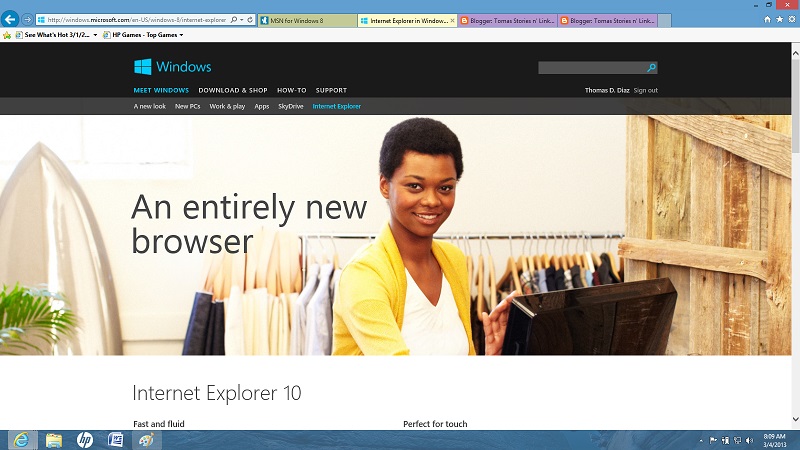The width and height of the screenshot is (800, 450).
Task: Refresh the page using the reload icon
Action: point(250,20)
